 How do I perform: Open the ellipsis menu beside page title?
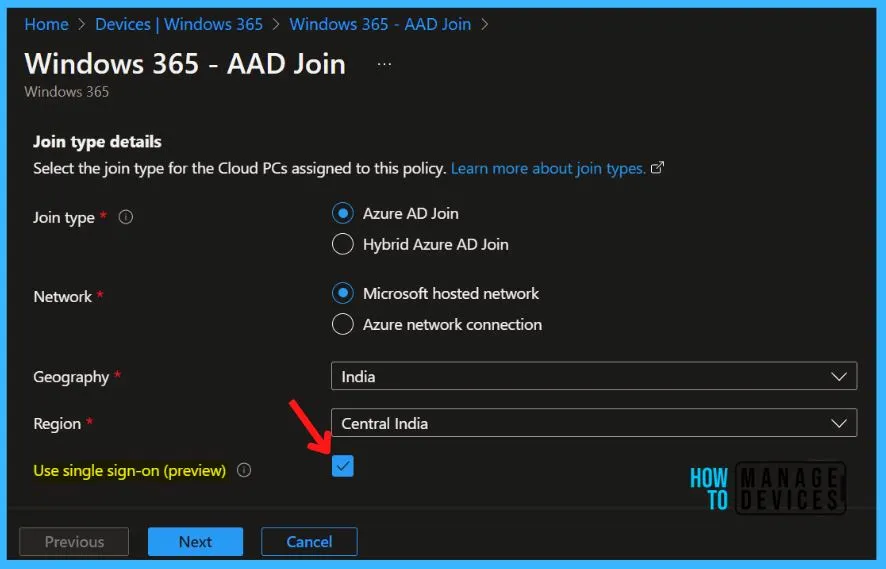coord(384,64)
